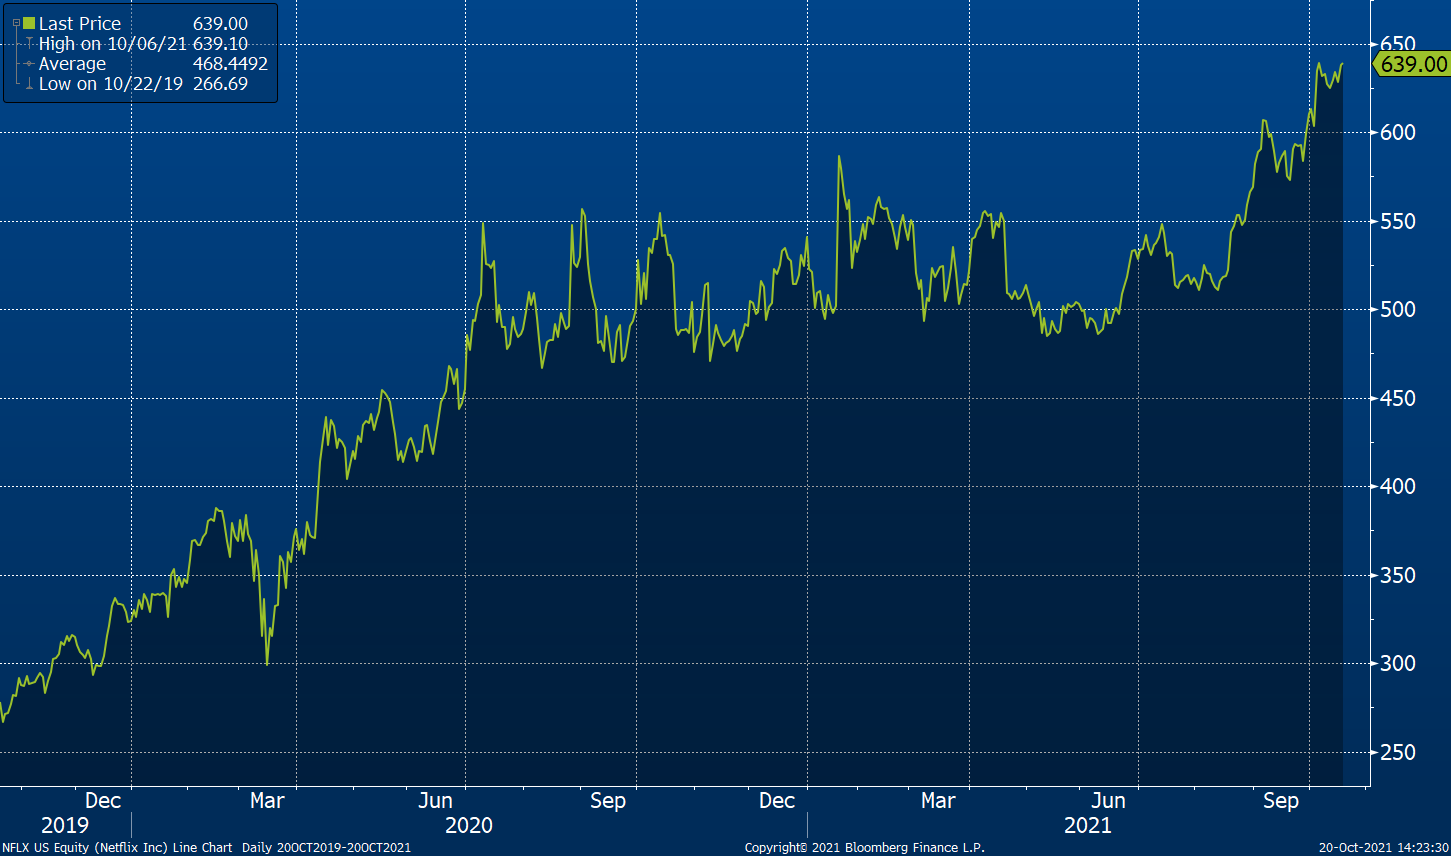Click the 266.69 low value
Viewport: 1451px width, 856px height.
tap(220, 84)
